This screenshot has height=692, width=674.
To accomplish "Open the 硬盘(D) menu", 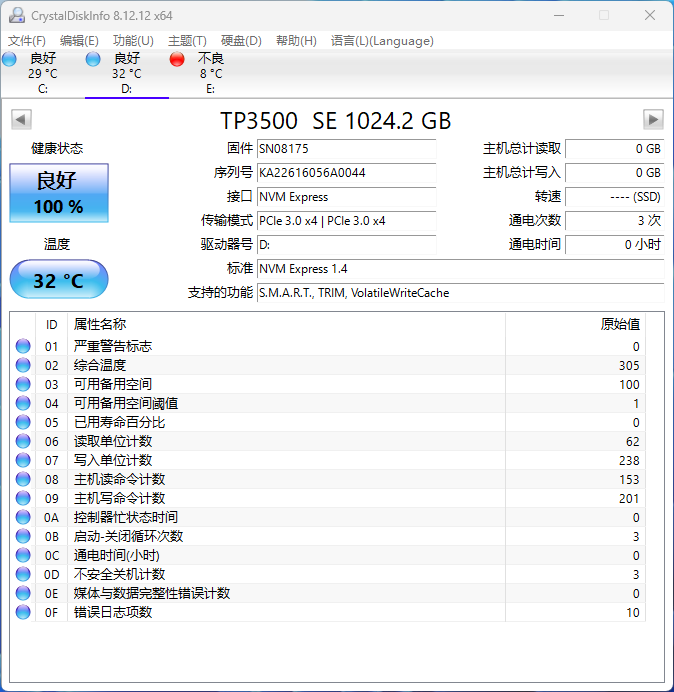I will (x=241, y=41).
